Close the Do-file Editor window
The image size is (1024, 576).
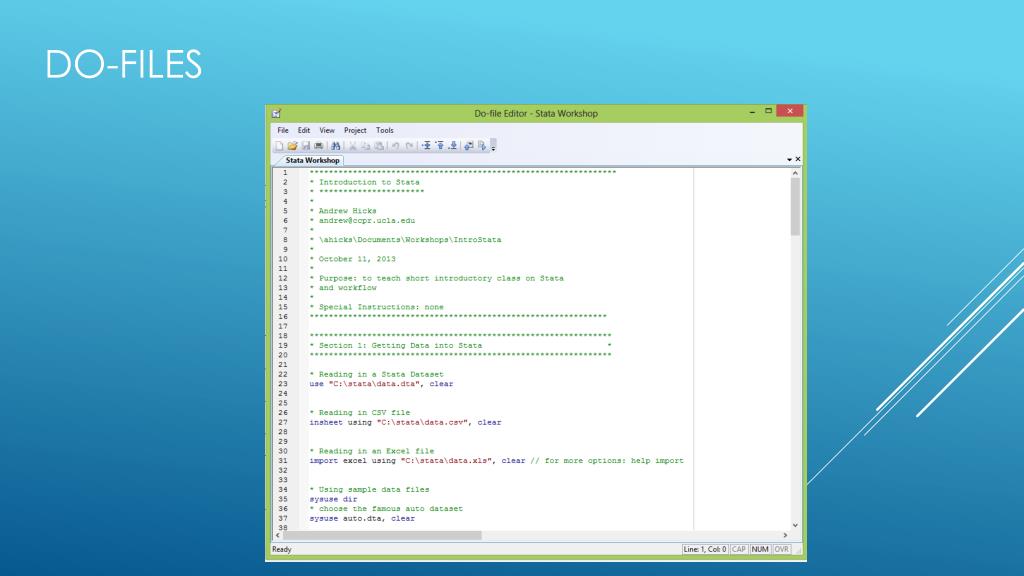coord(790,111)
